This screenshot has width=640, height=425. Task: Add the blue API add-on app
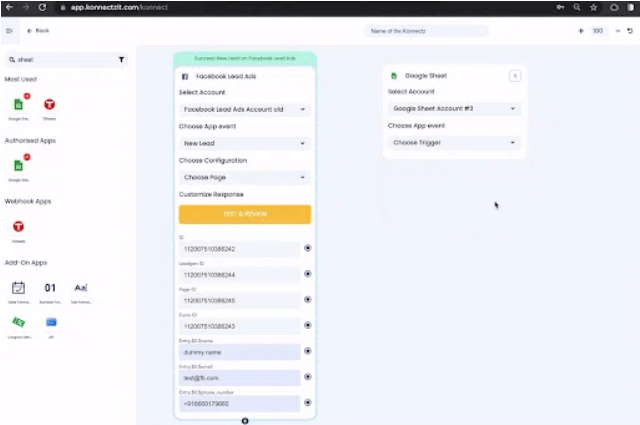[x=51, y=322]
